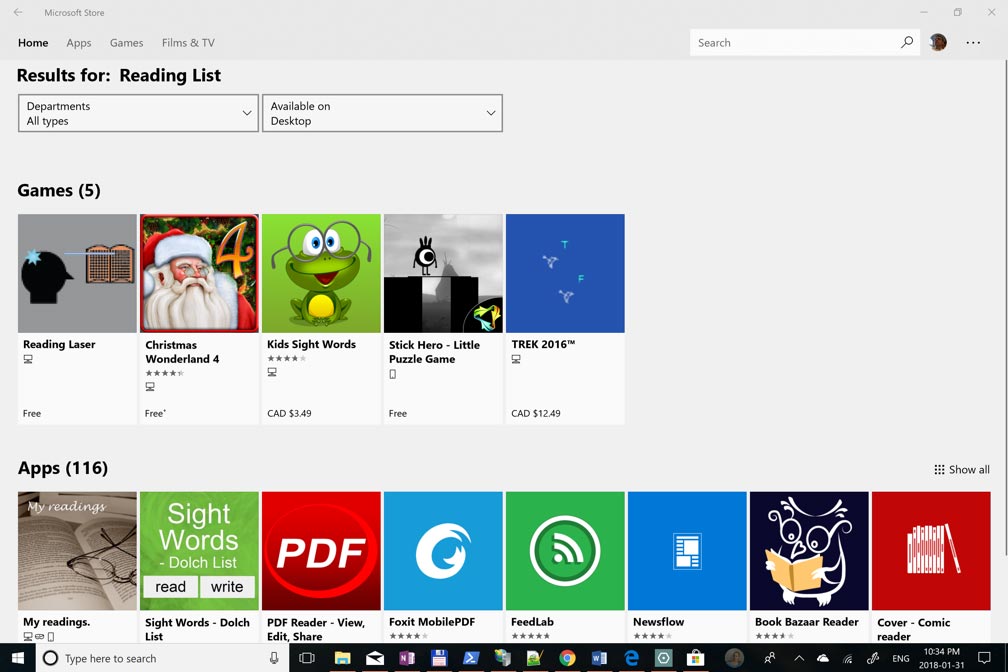Click the Newsflow title text

coord(658,622)
